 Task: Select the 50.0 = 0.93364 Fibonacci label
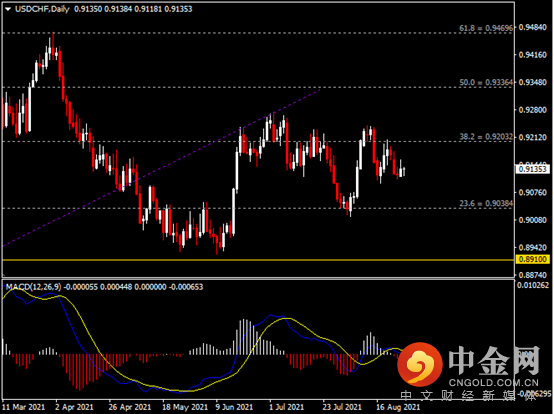point(486,82)
